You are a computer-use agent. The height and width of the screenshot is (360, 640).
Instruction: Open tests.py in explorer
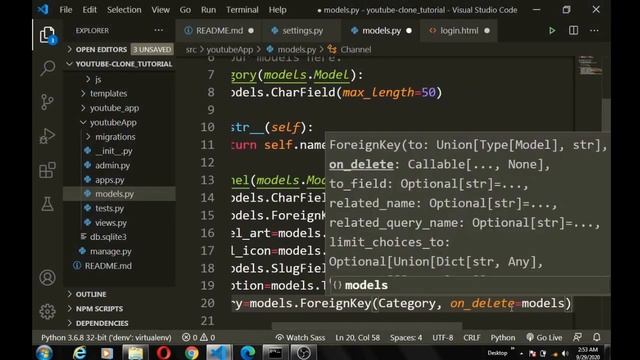(x=109, y=209)
